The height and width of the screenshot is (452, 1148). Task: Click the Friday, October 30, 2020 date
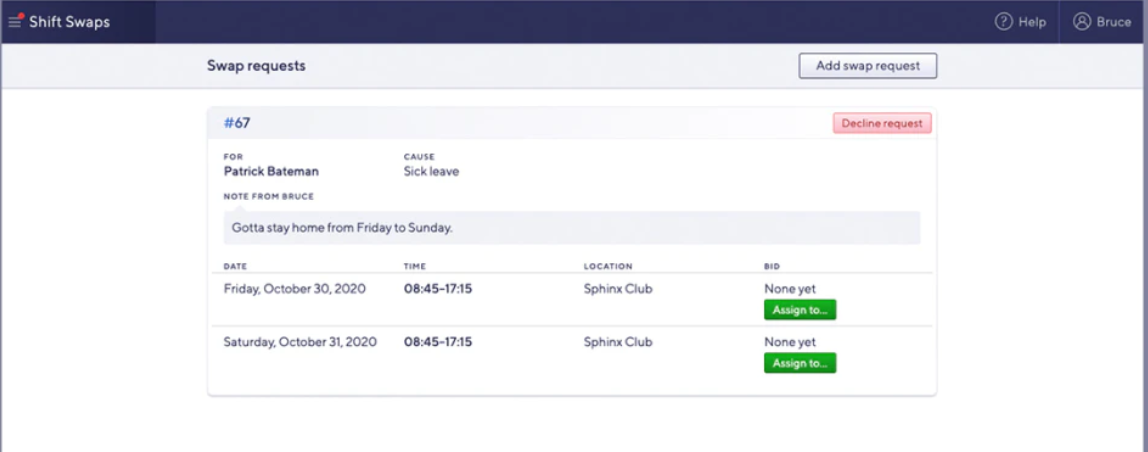[x=294, y=289]
